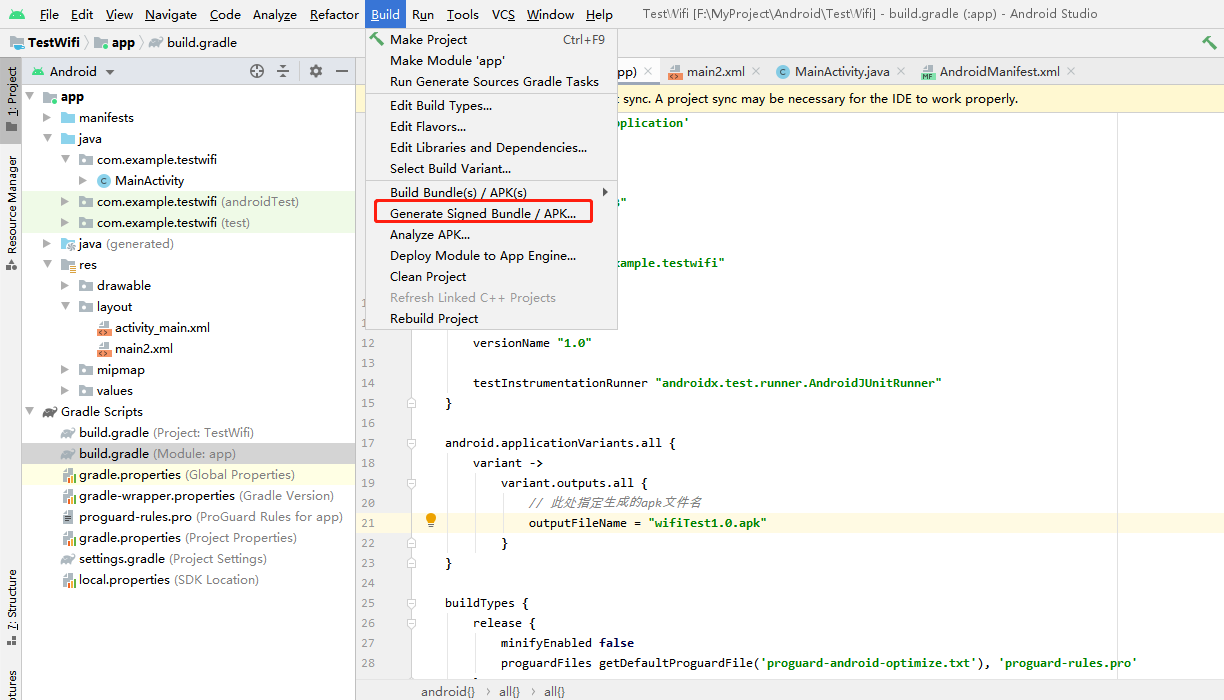Click the local.properties file icon
The image size is (1224, 700).
pos(68,580)
